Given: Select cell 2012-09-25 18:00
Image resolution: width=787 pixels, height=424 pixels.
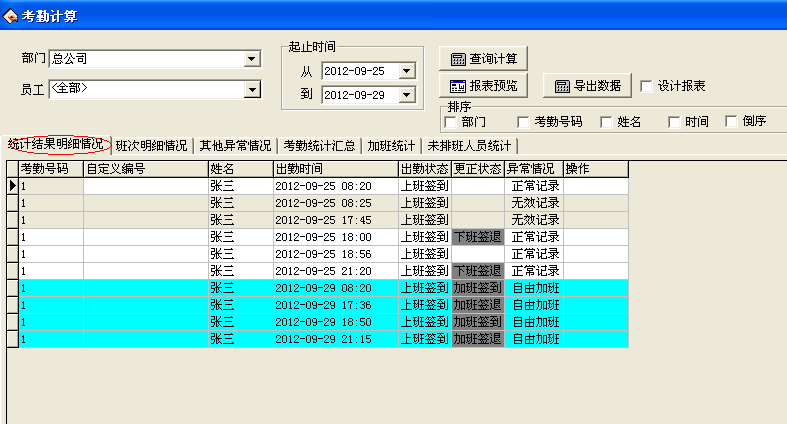Looking at the screenshot, I should click(x=336, y=237).
